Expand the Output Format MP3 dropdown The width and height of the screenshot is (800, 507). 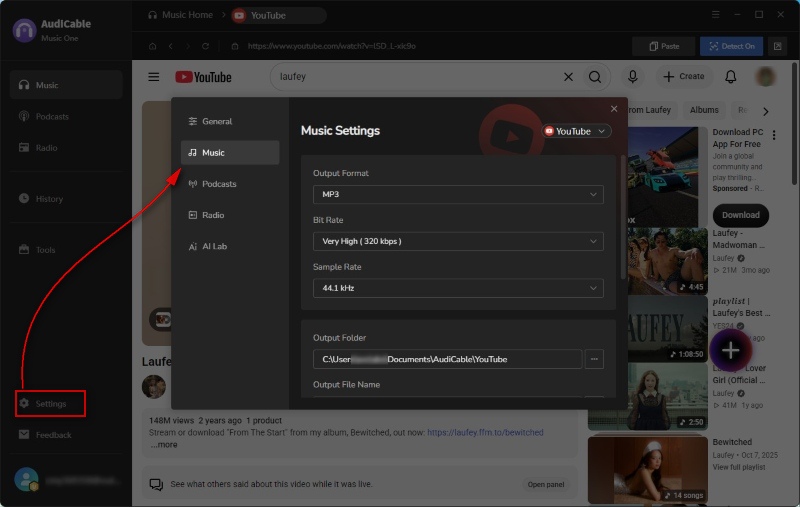click(x=458, y=194)
